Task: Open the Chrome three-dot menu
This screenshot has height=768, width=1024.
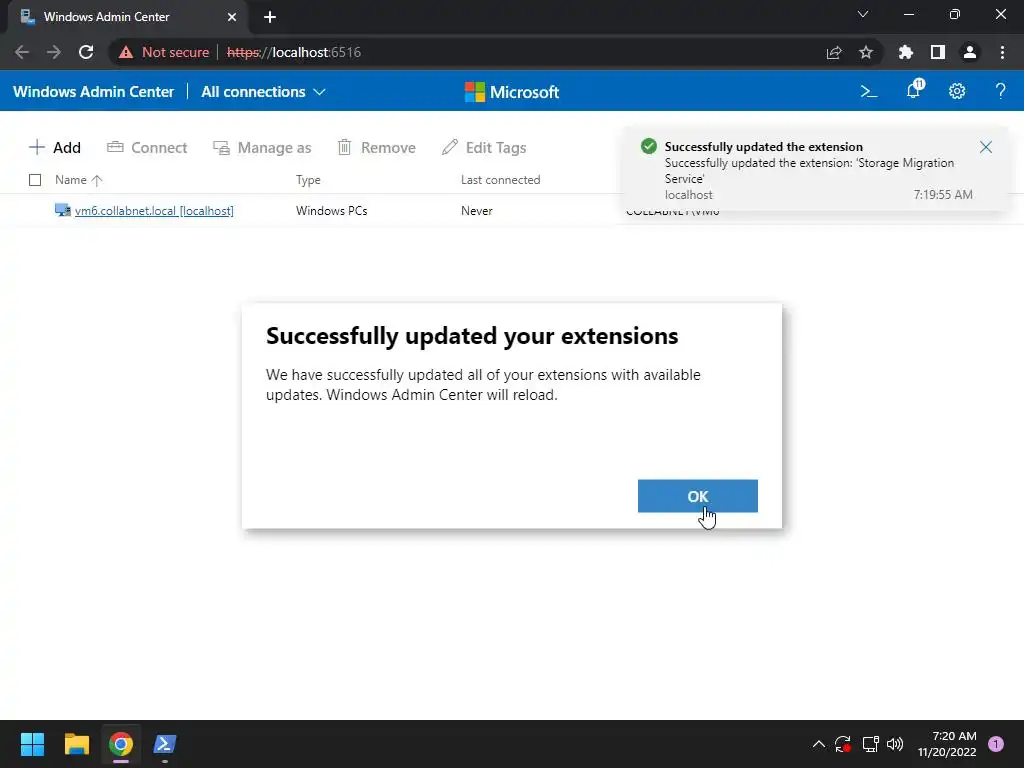Action: pos(1002,52)
